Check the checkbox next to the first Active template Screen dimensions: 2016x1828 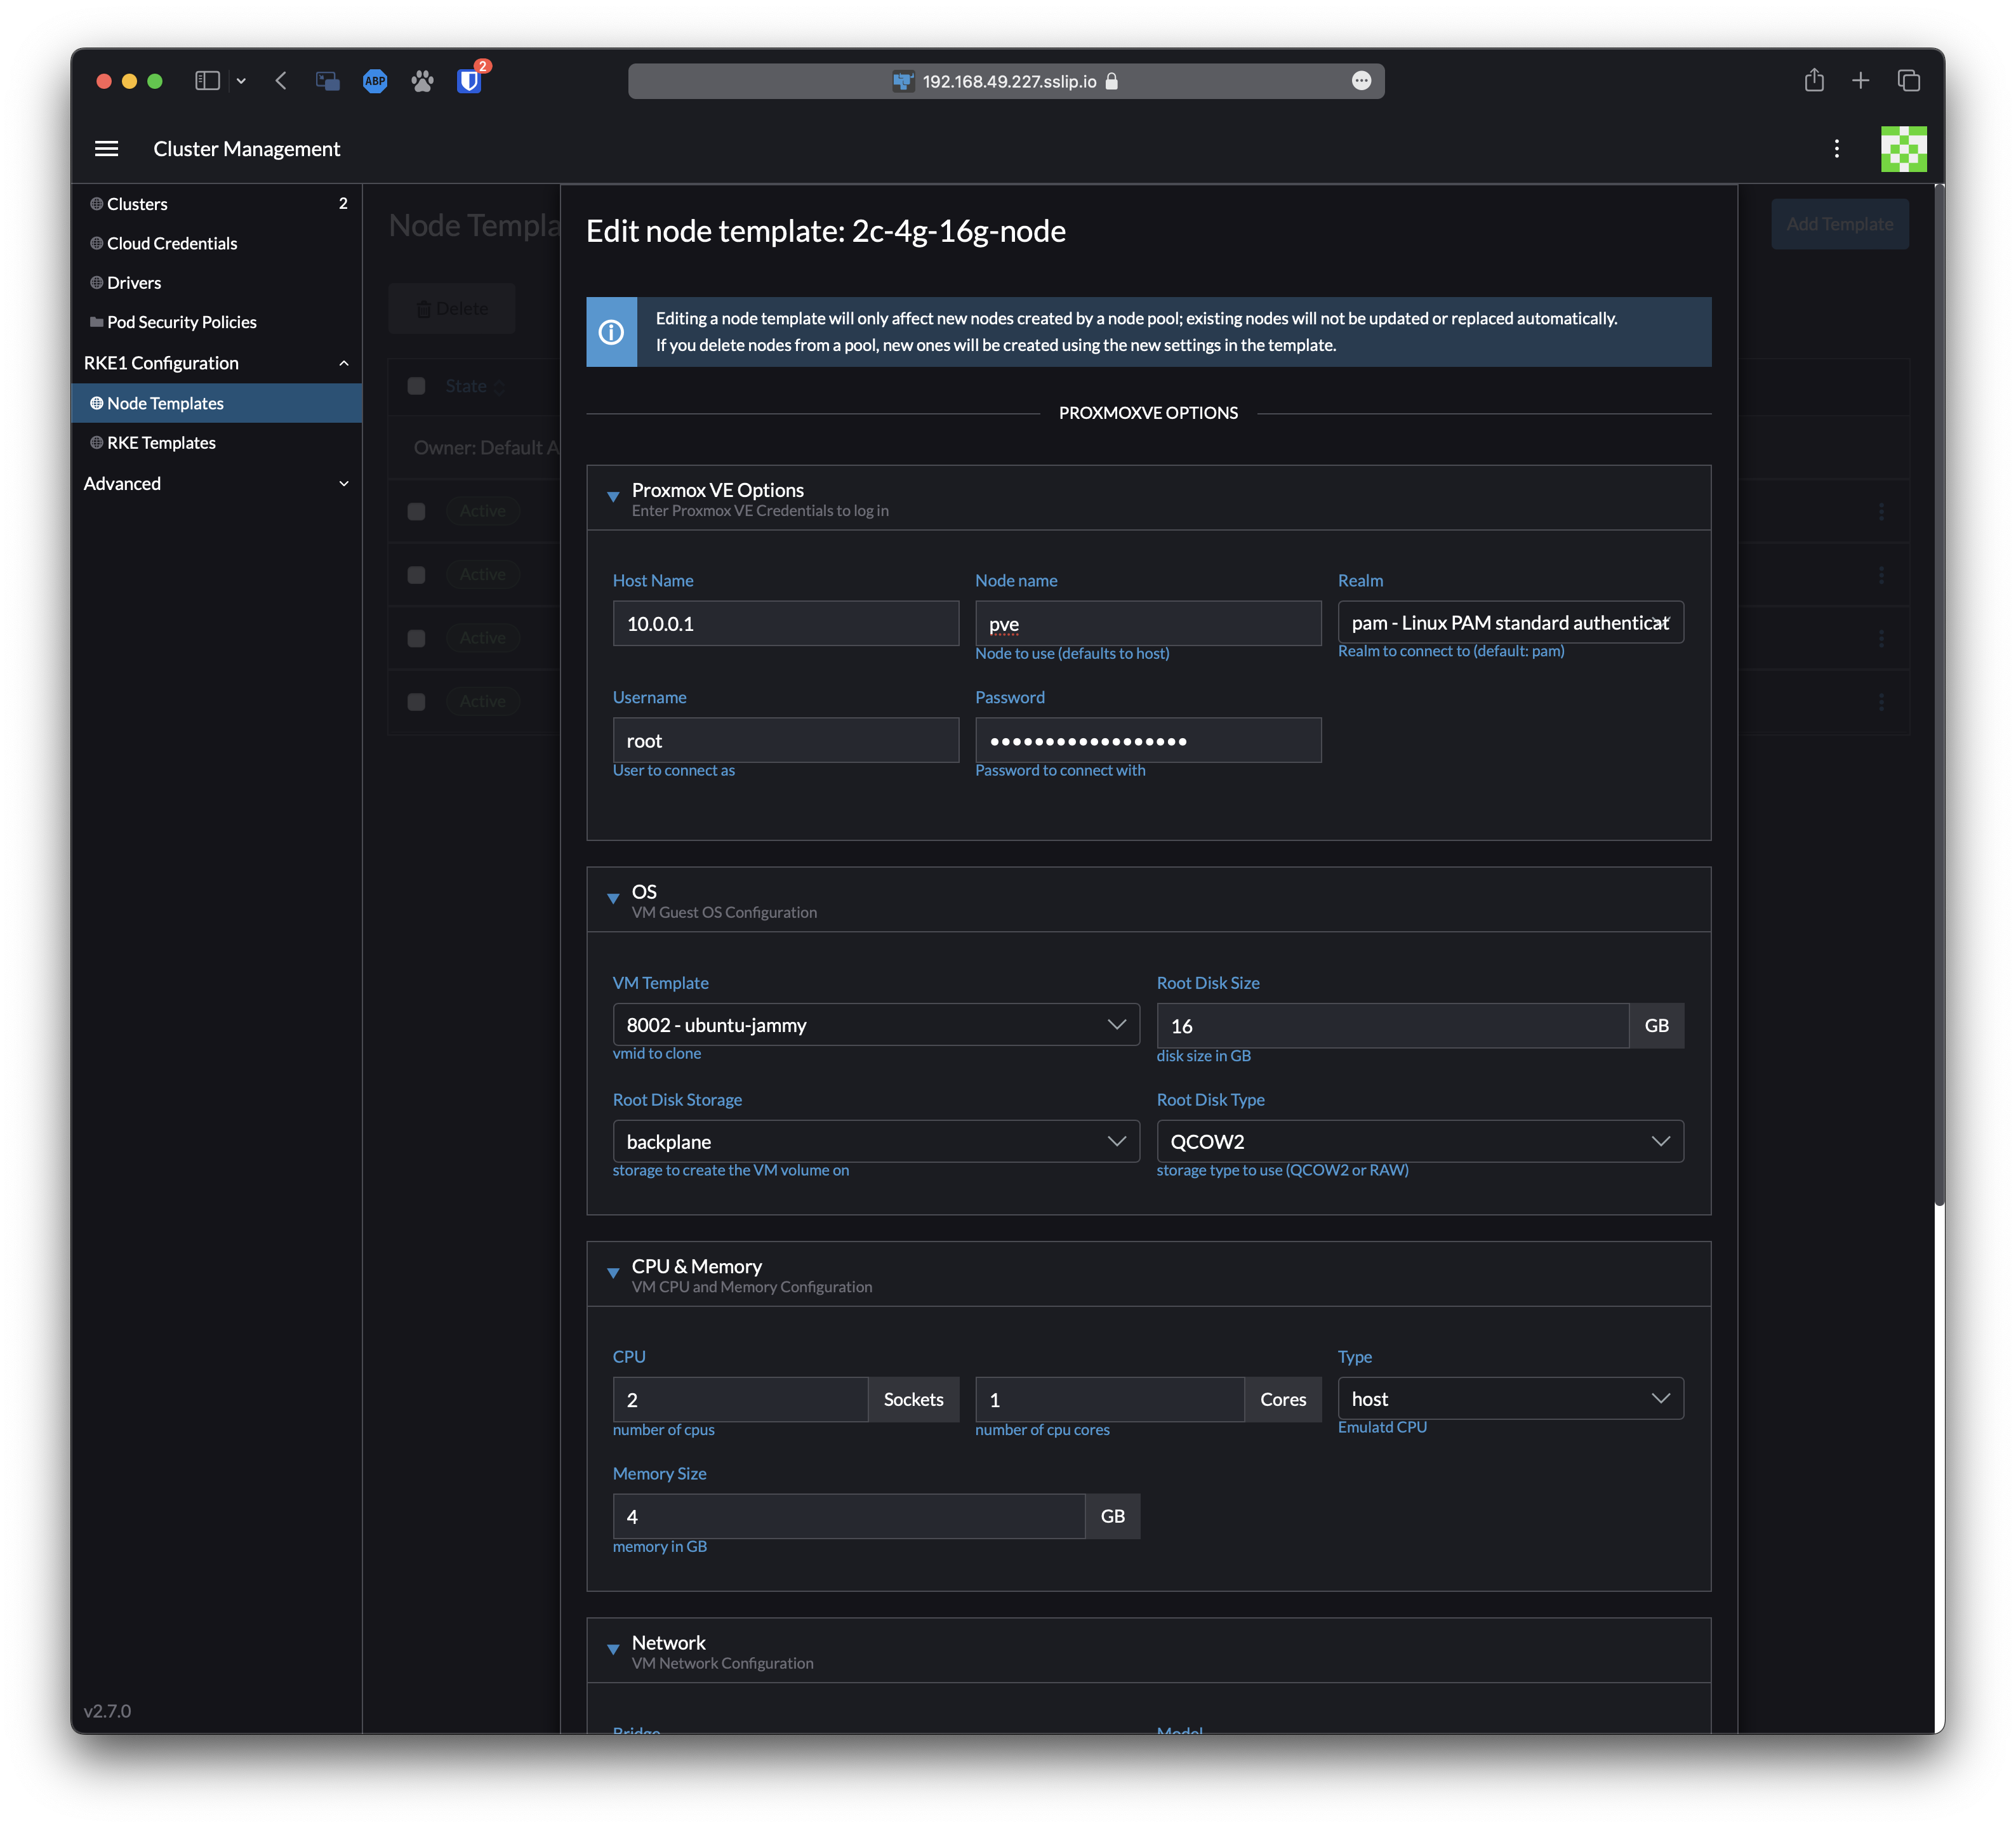coord(416,511)
